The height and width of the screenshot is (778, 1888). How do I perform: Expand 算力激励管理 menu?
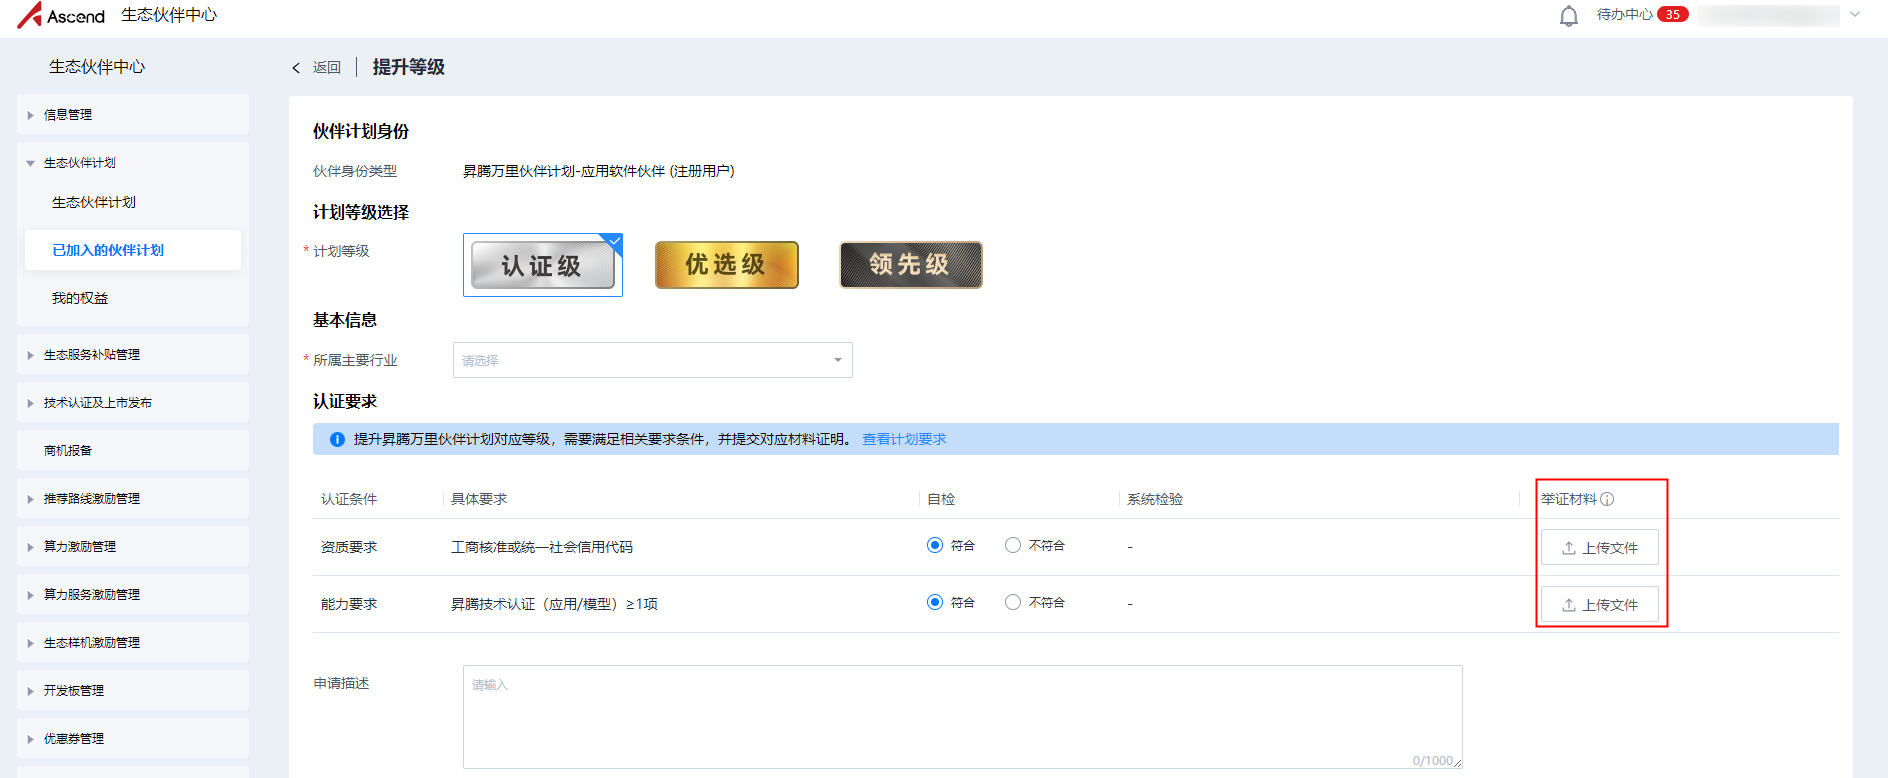133,547
